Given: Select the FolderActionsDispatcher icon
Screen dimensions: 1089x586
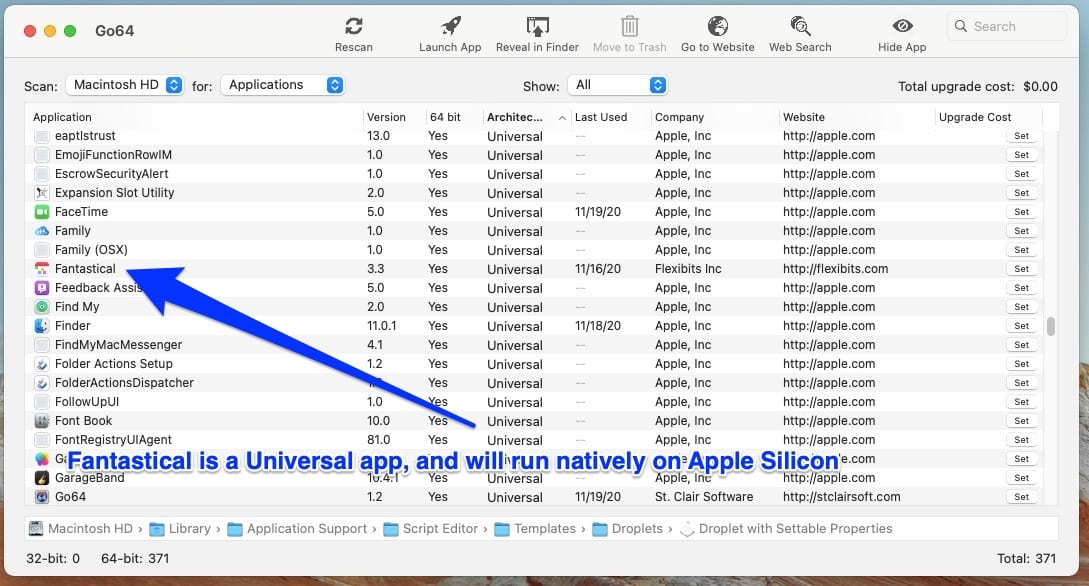Looking at the screenshot, I should pos(42,383).
